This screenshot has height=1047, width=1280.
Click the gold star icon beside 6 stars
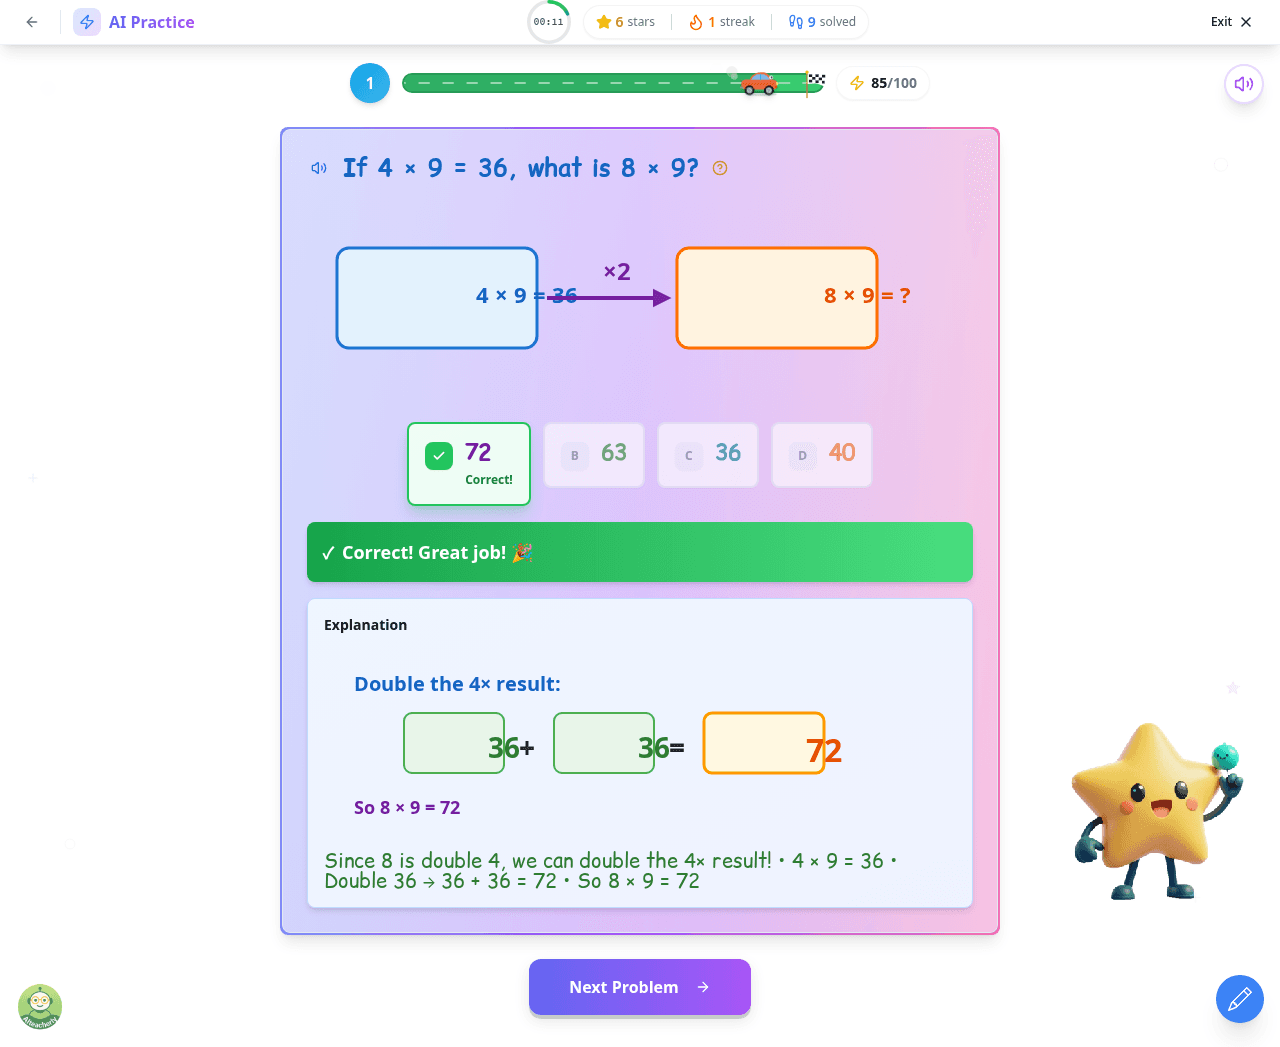pyautogui.click(x=603, y=22)
